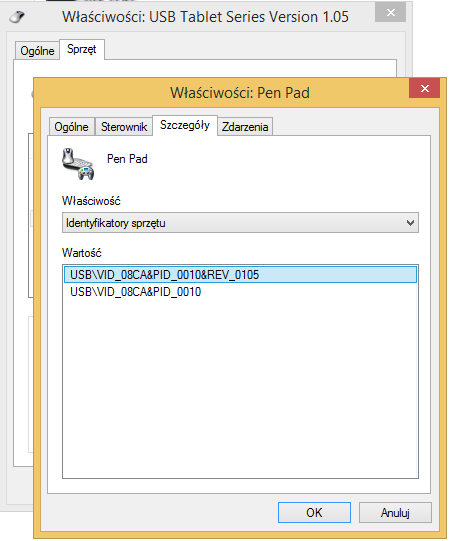Close the Pen Pad properties dialog

pos(424,88)
